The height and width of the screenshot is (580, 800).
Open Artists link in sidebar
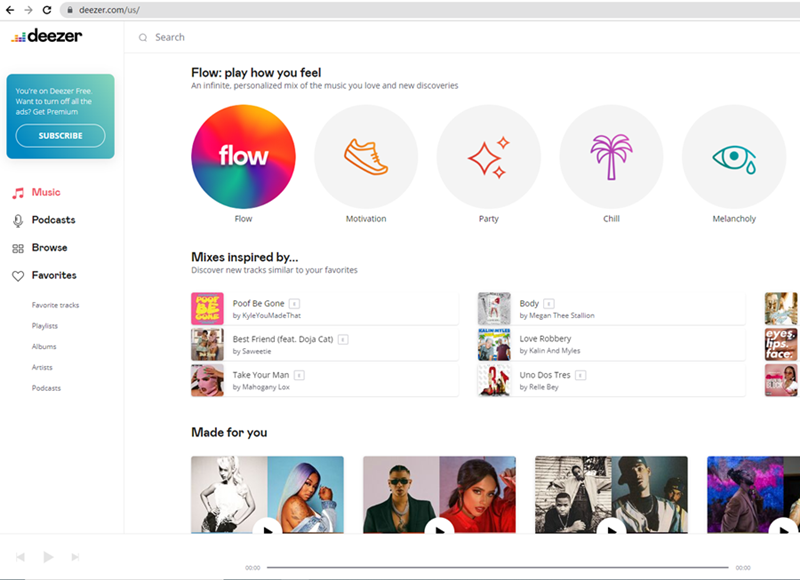point(42,367)
